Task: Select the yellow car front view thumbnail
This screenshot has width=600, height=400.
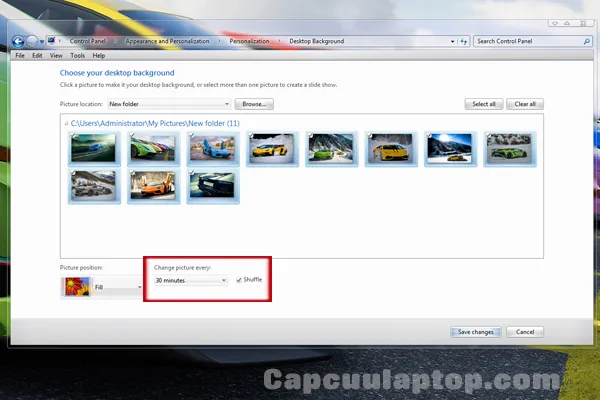Action: pos(391,149)
